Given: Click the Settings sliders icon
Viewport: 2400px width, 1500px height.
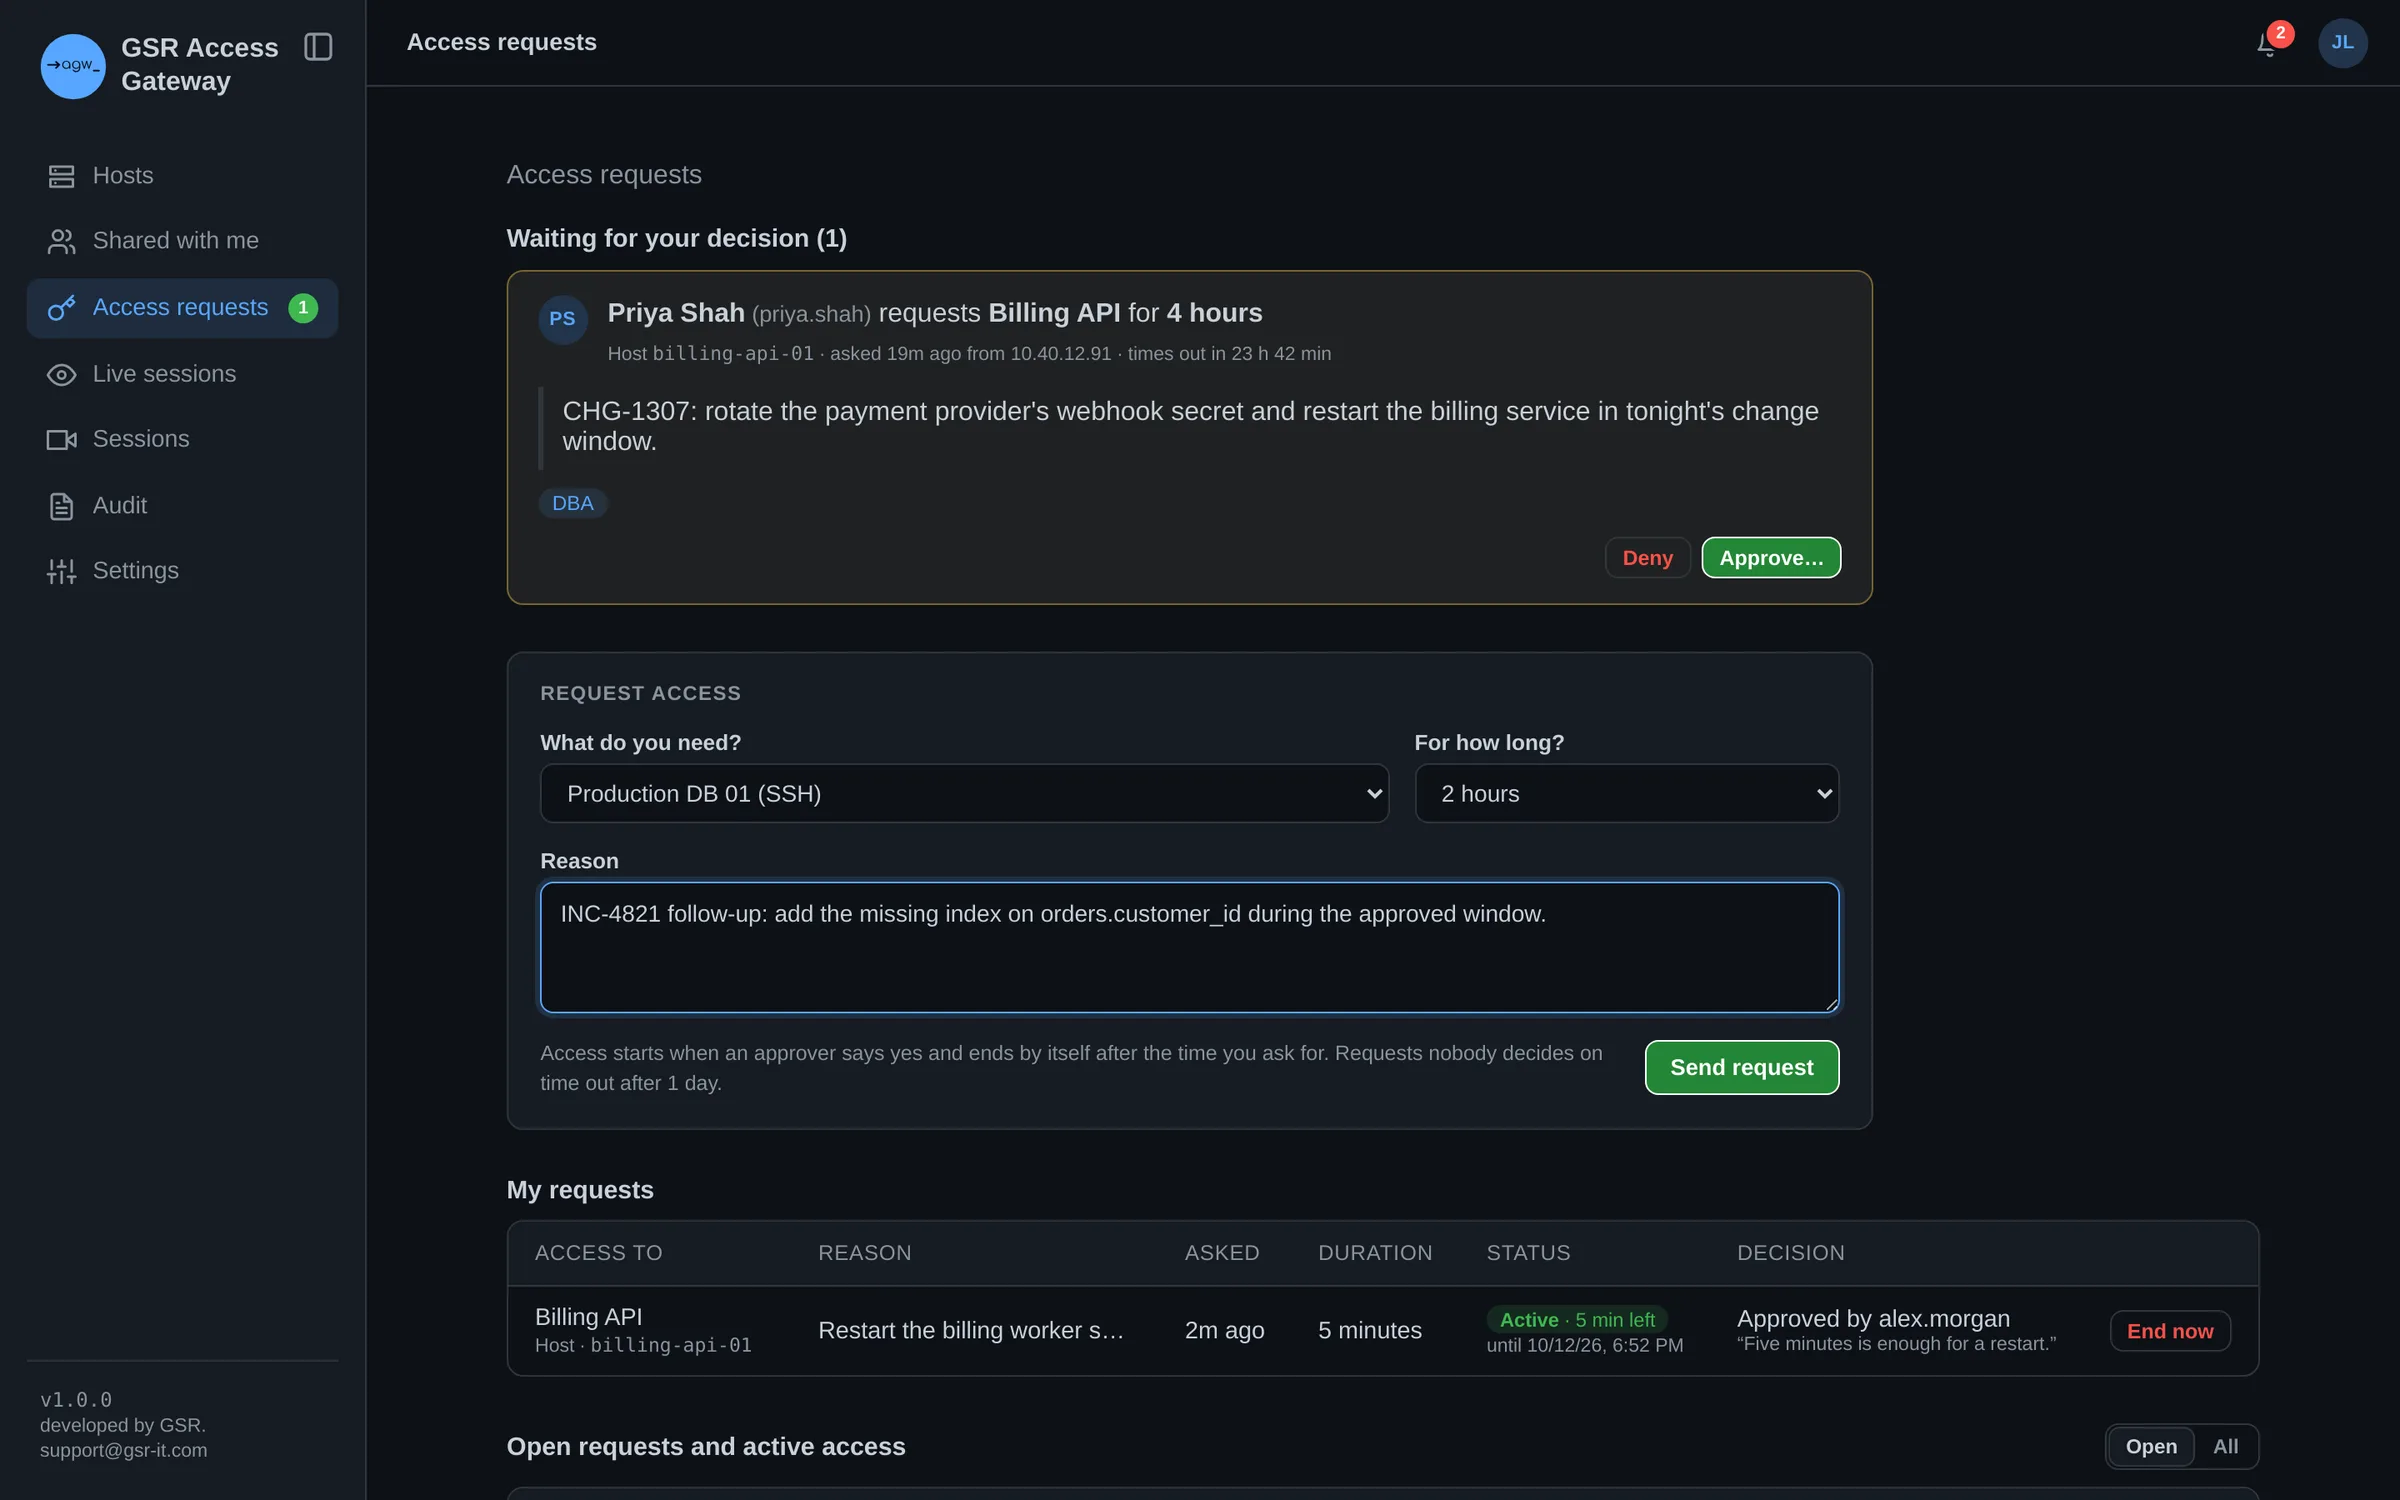Looking at the screenshot, I should click(x=61, y=571).
